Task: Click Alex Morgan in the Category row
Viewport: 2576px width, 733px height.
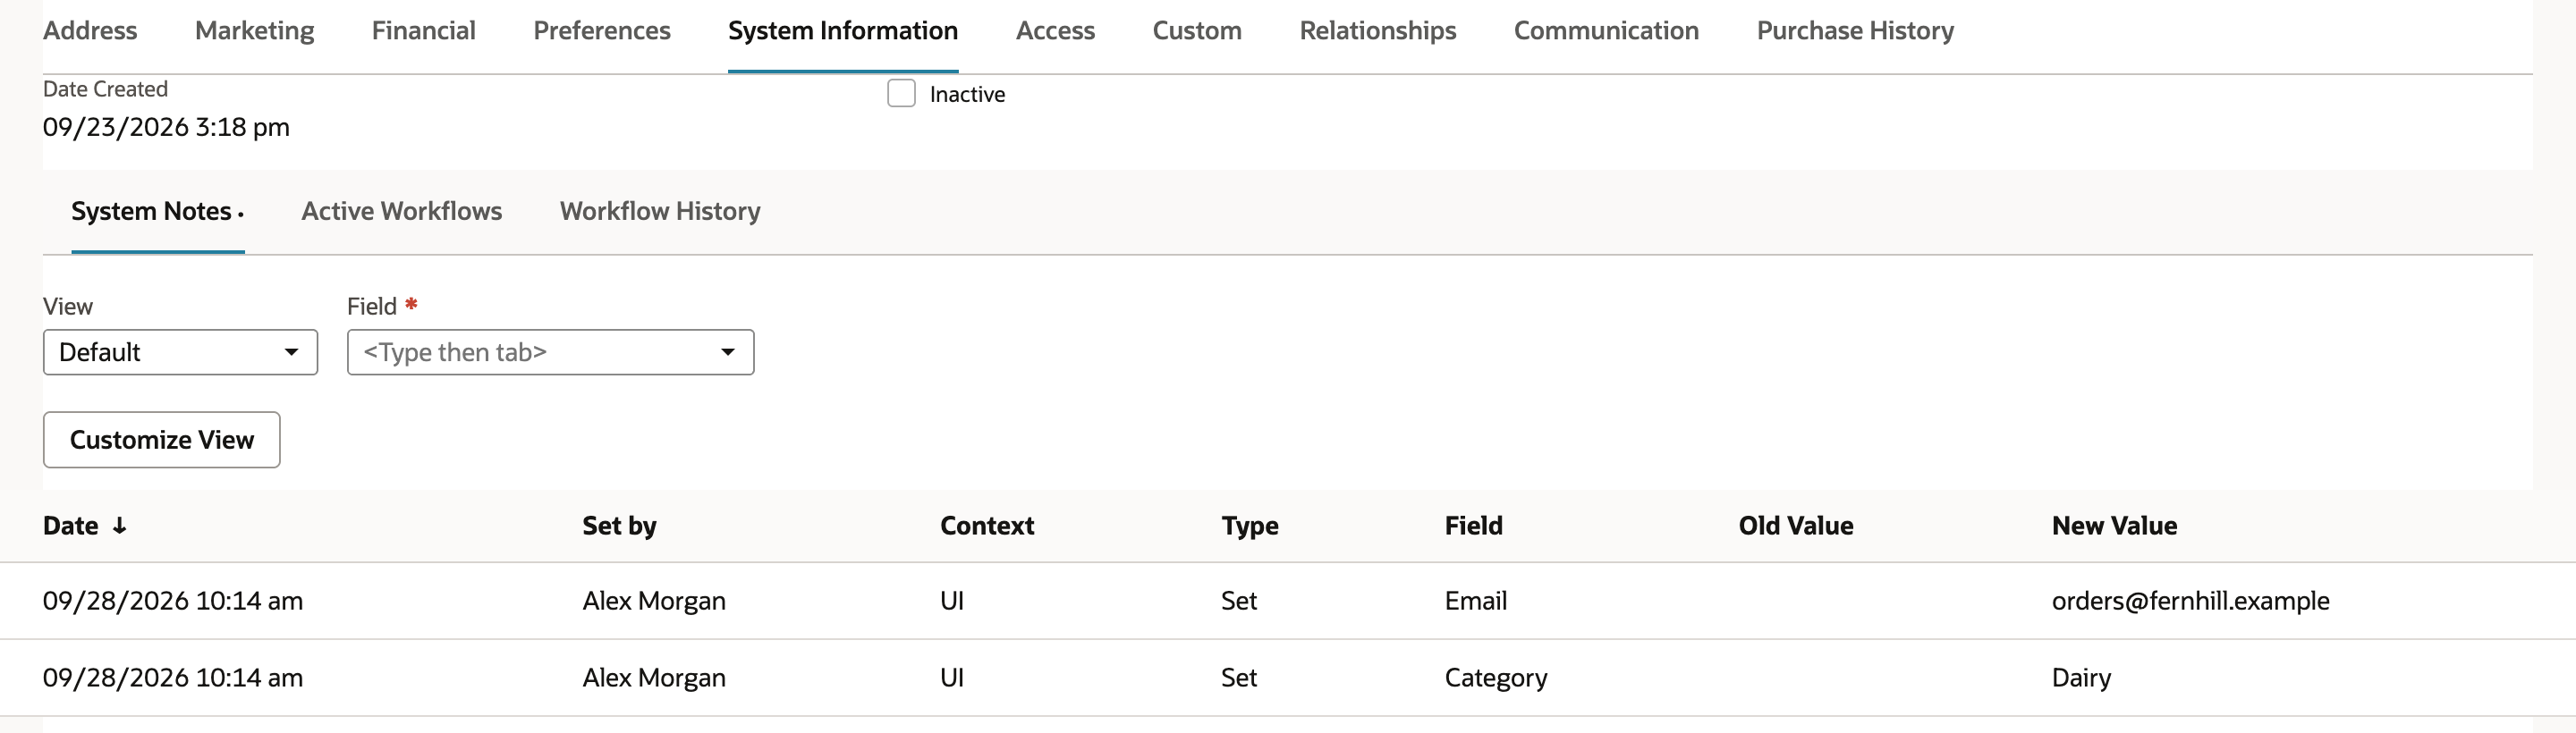Action: pos(654,678)
